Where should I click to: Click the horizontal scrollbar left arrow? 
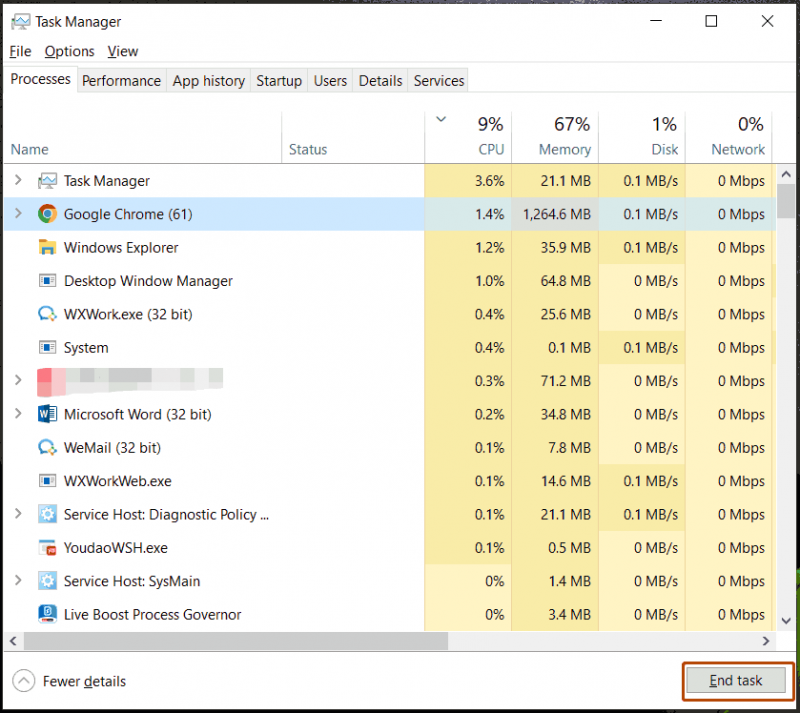click(13, 641)
